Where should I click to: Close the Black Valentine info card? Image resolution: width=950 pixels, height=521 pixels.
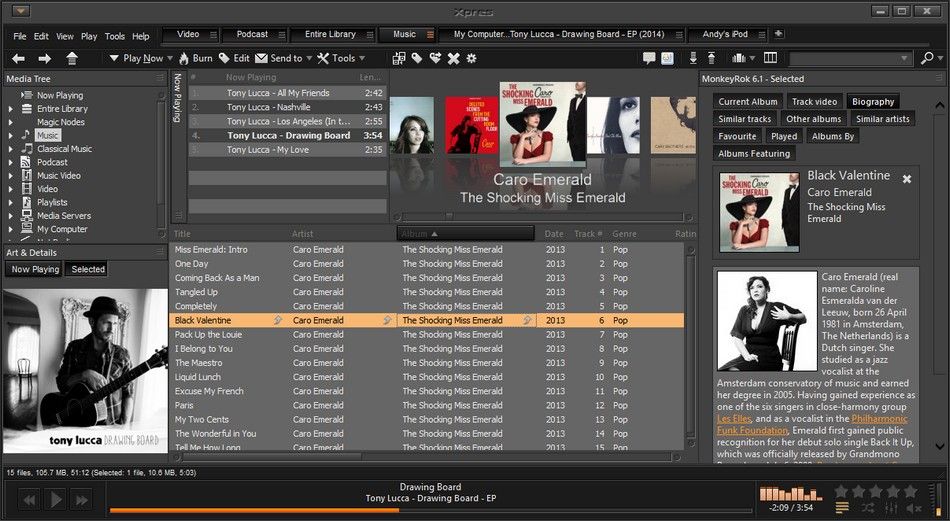[907, 179]
